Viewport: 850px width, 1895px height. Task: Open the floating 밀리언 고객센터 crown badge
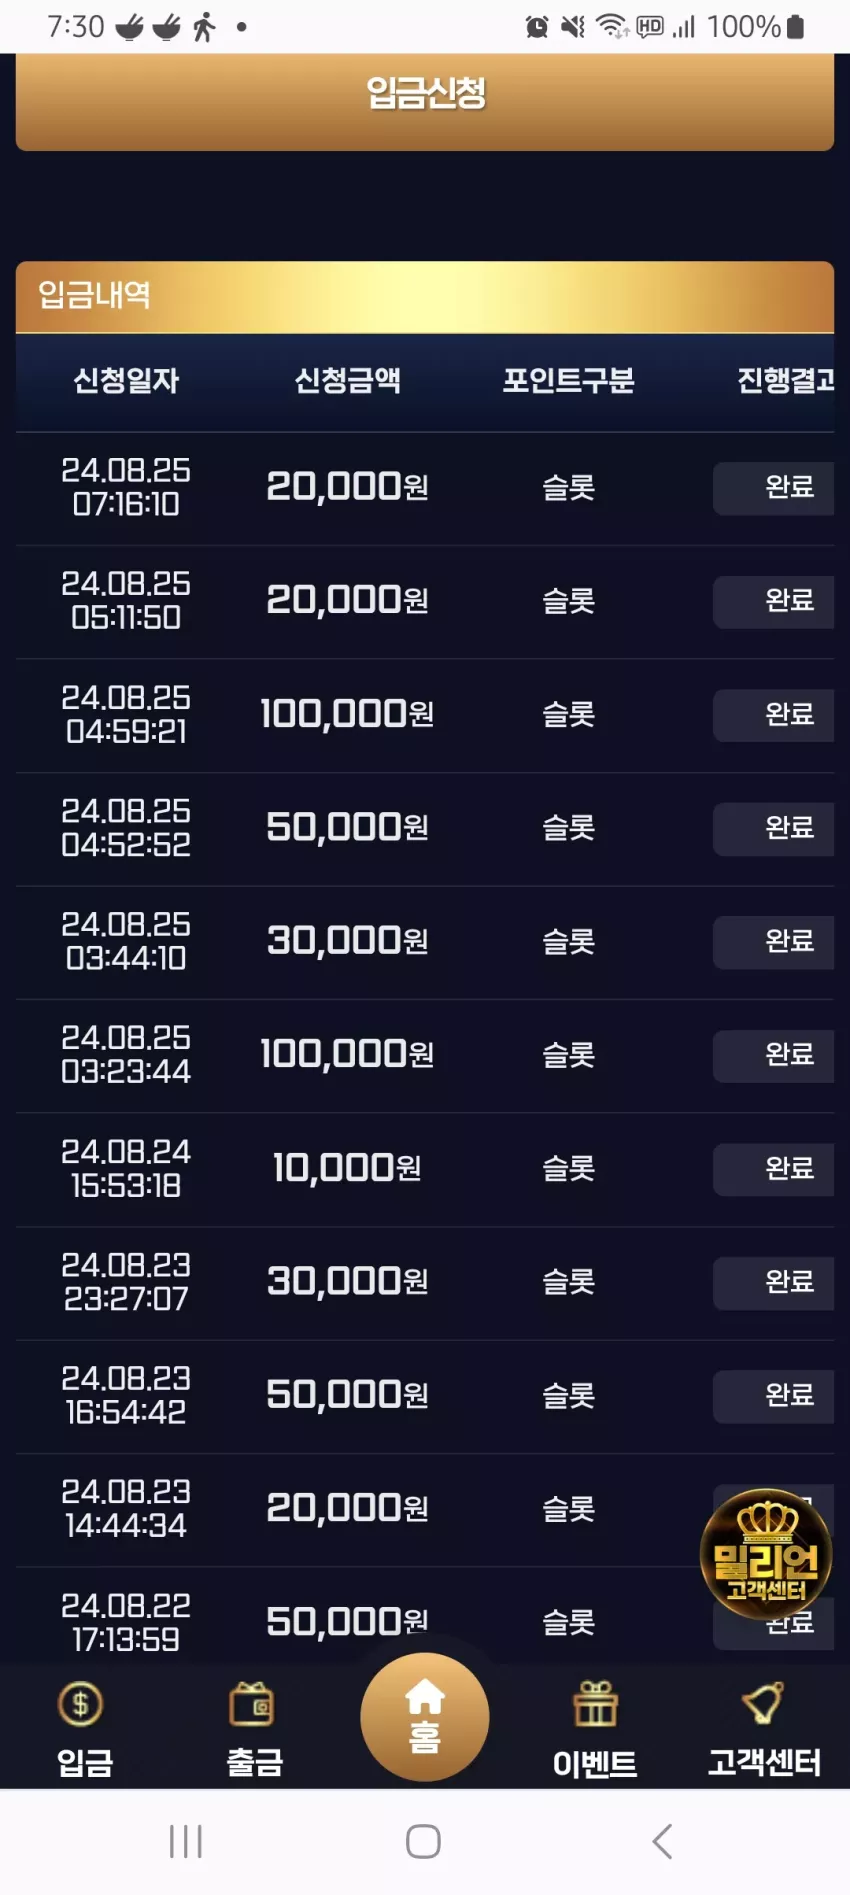pyautogui.click(x=766, y=1554)
